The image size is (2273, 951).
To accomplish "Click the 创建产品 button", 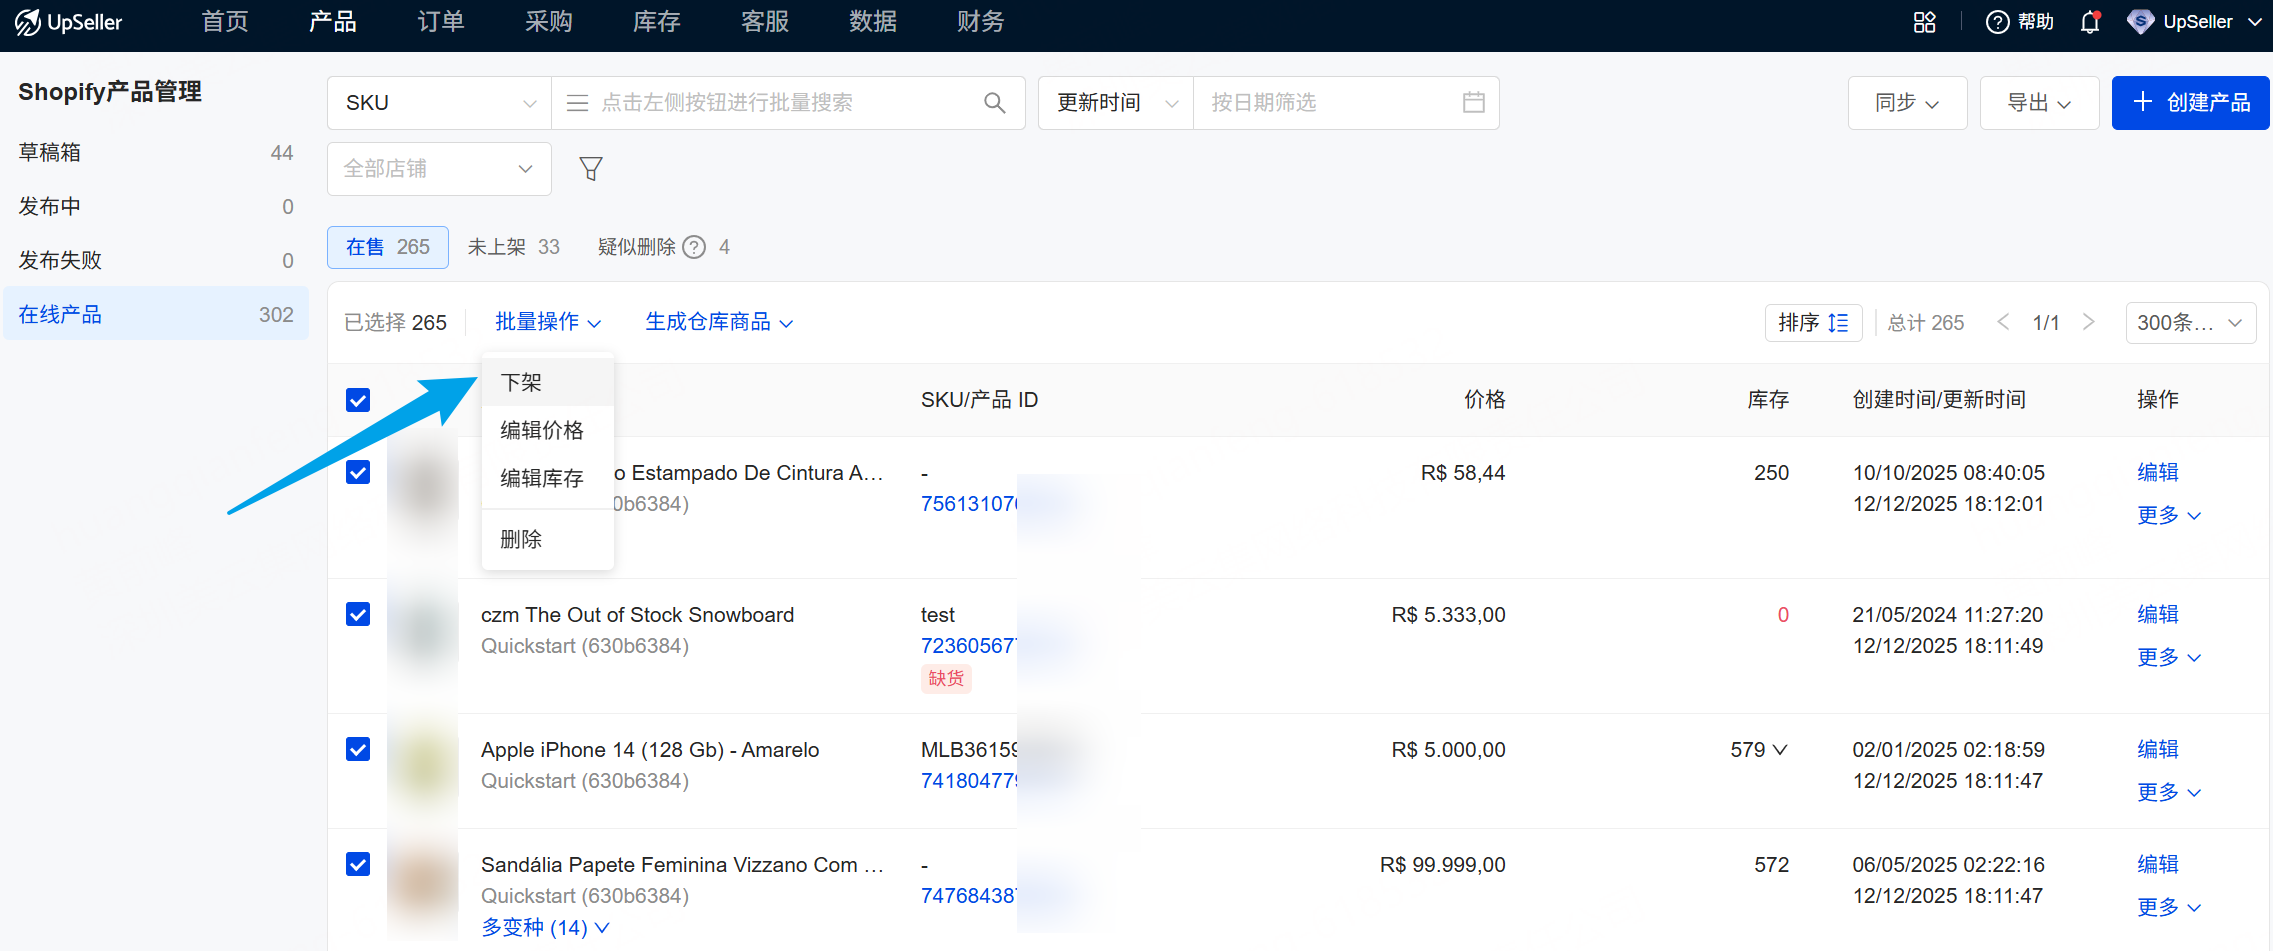I will (x=2190, y=102).
